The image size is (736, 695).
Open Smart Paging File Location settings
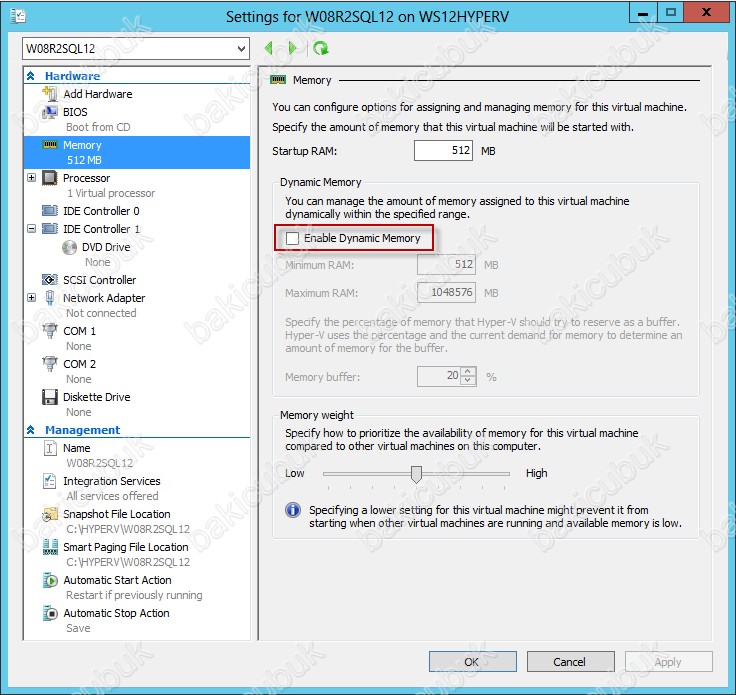pyautogui.click(x=126, y=547)
